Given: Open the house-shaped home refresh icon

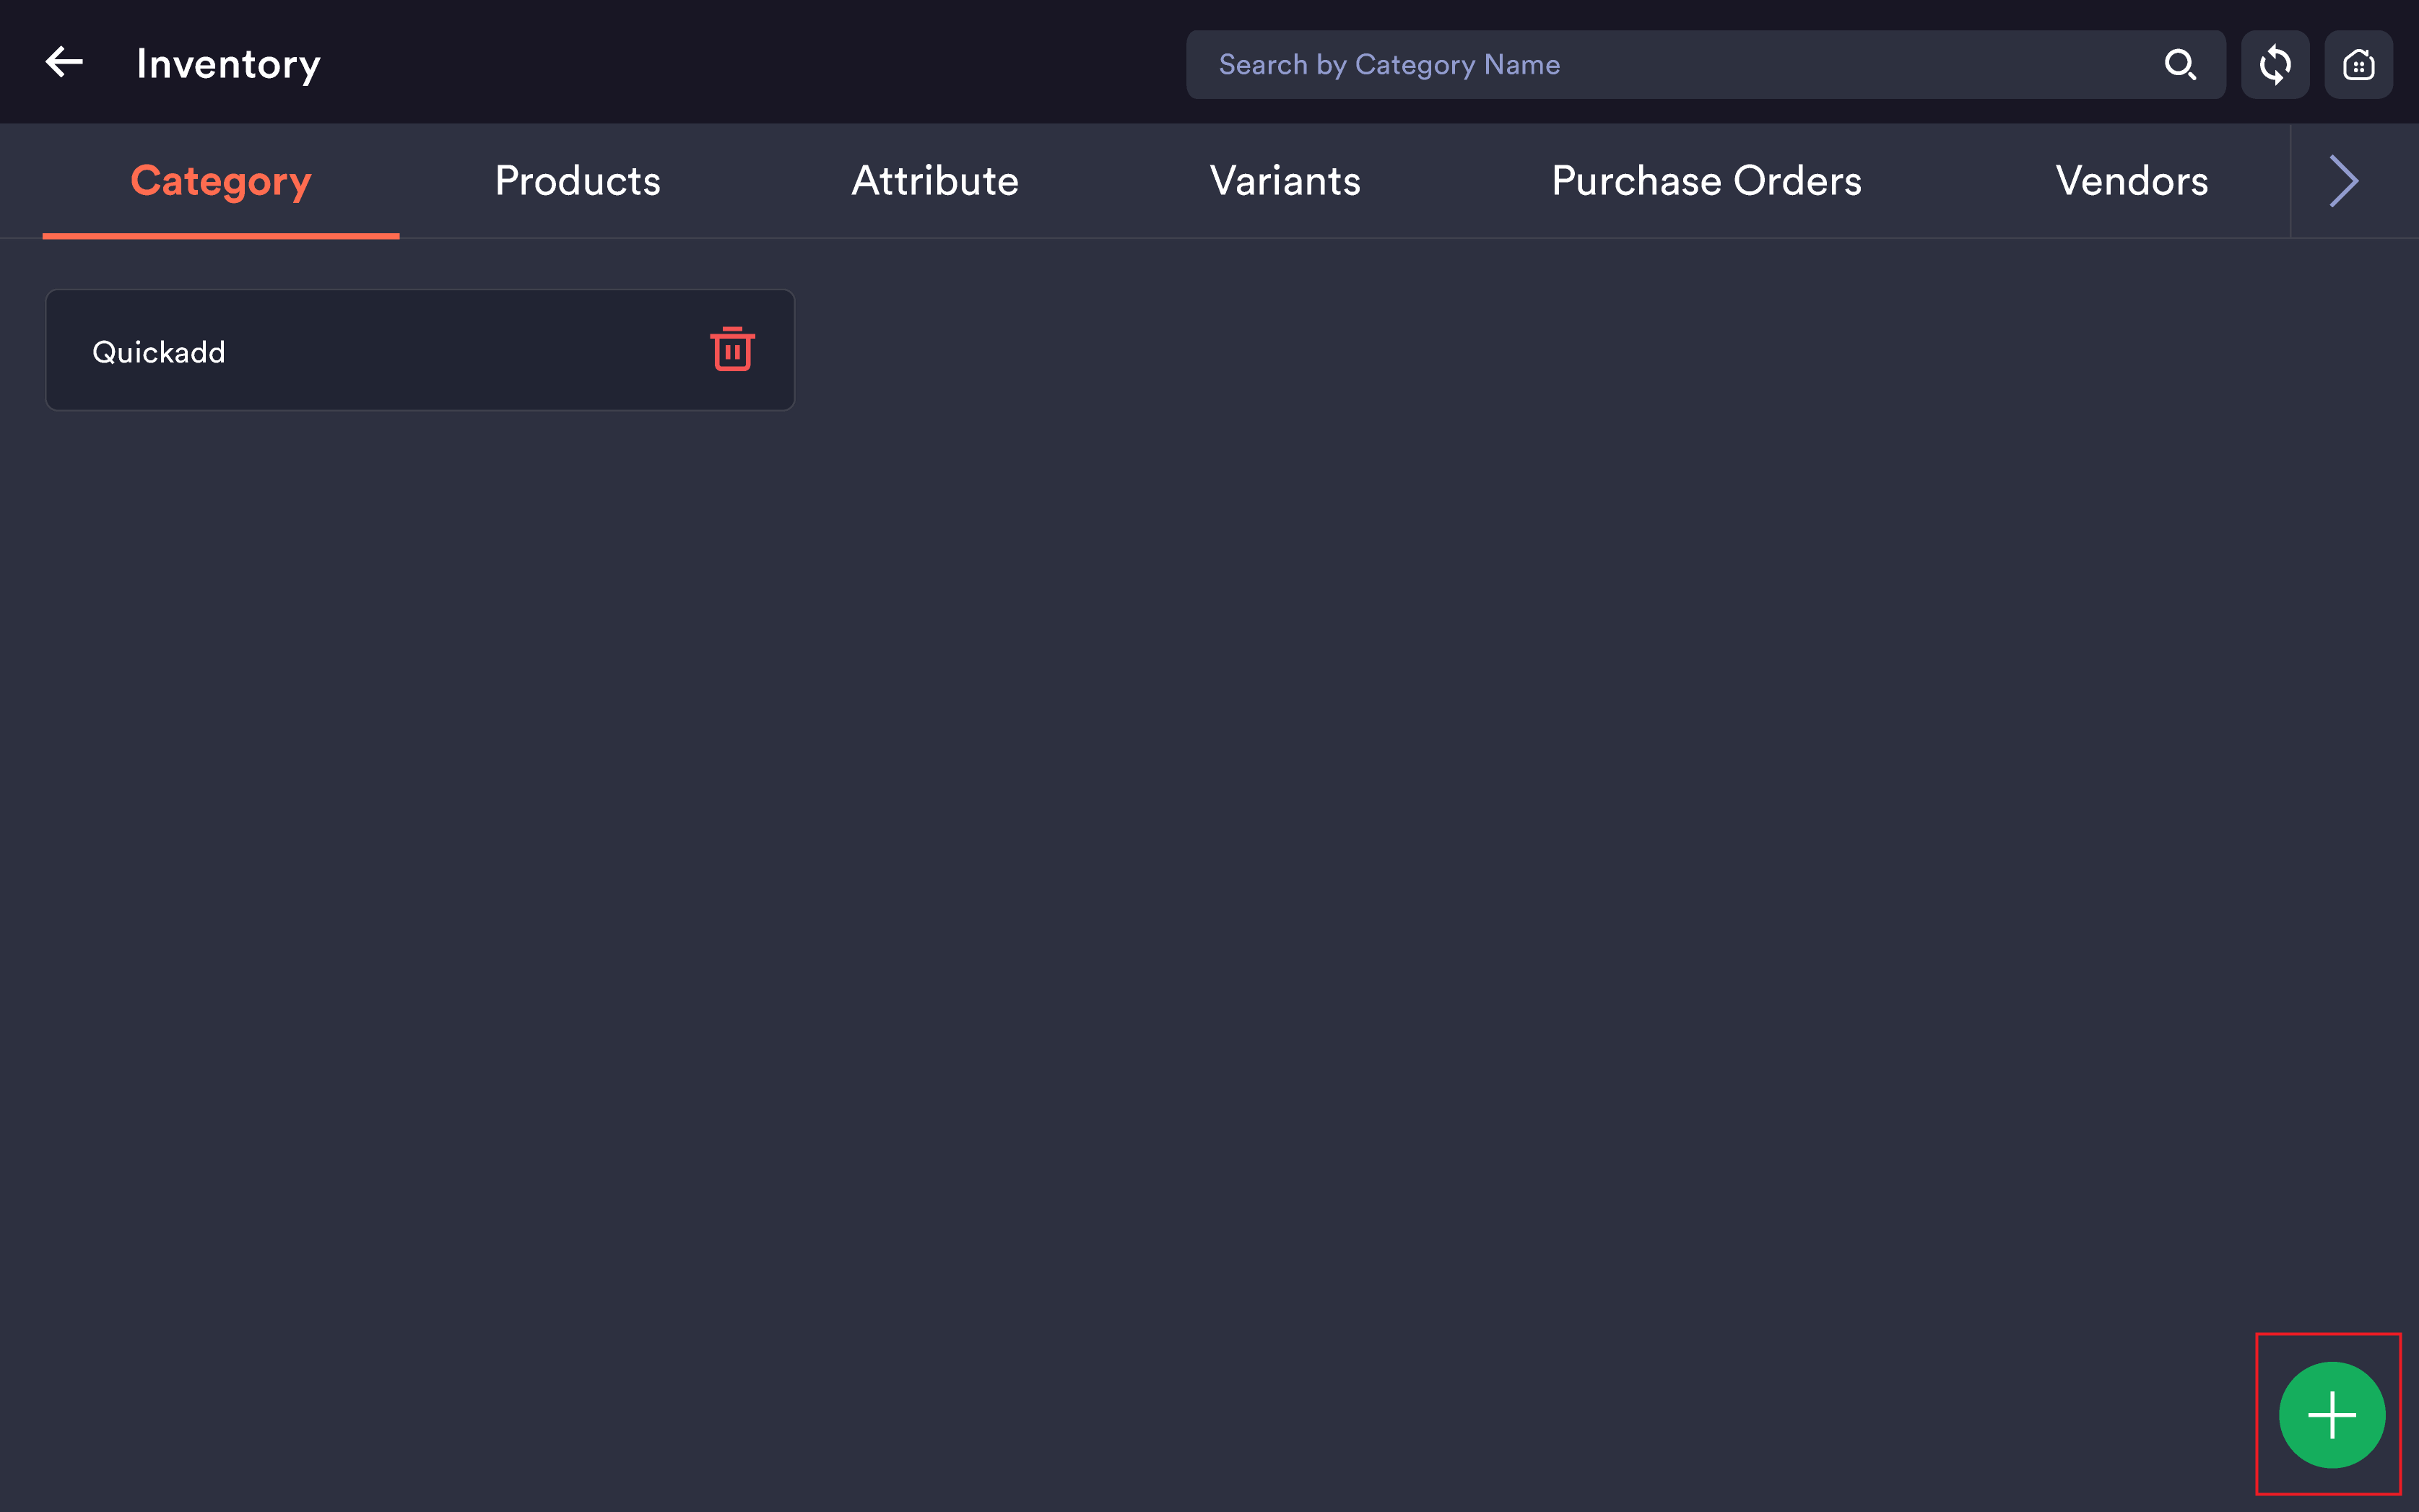Looking at the screenshot, I should (x=2358, y=65).
